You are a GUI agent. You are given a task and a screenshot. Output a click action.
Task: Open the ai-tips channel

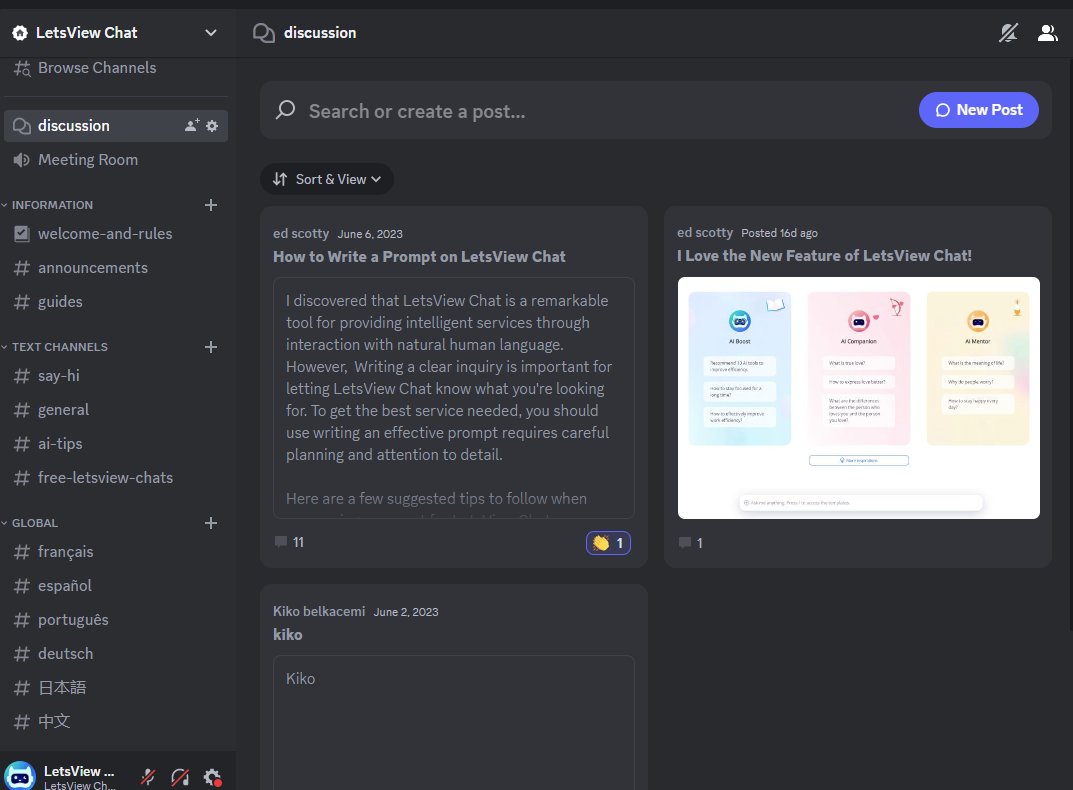116,444
